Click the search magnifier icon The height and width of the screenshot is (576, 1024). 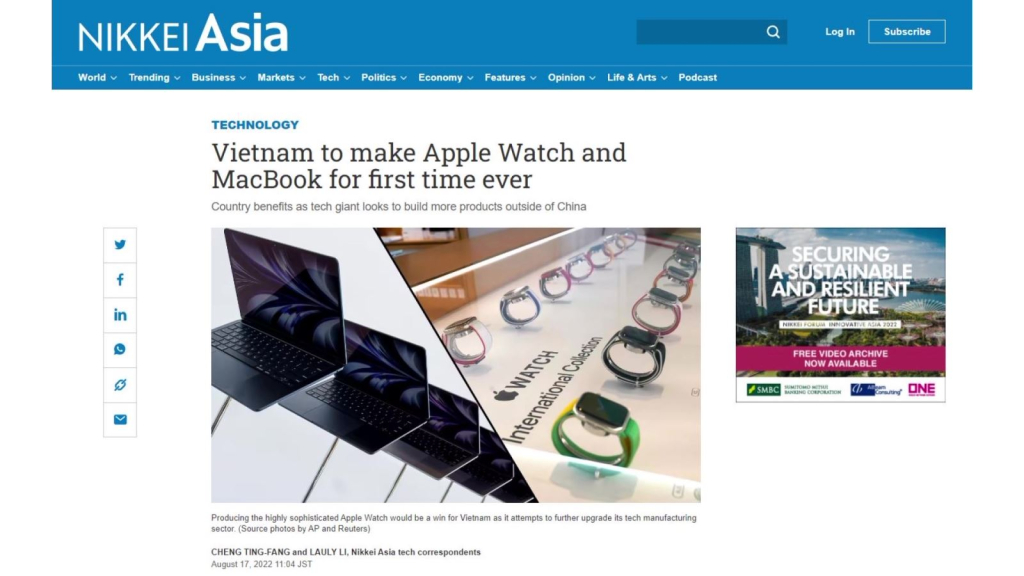point(773,32)
